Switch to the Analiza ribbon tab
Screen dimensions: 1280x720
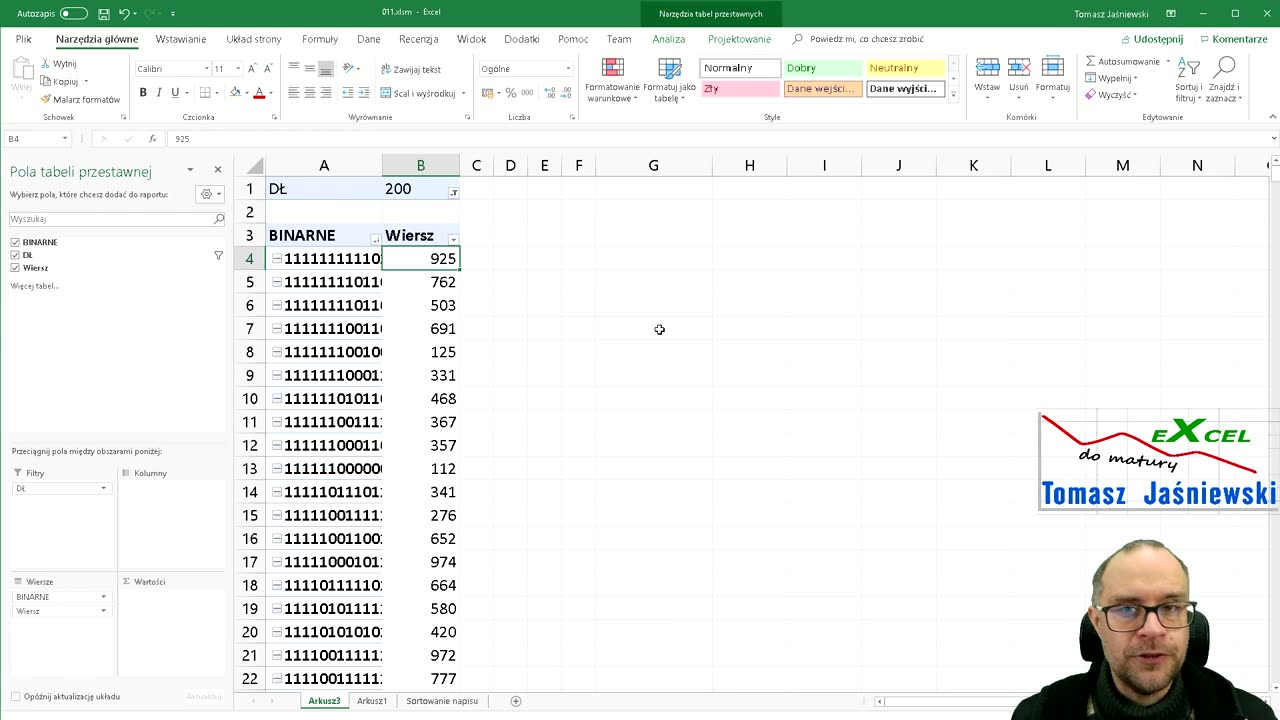(669, 39)
